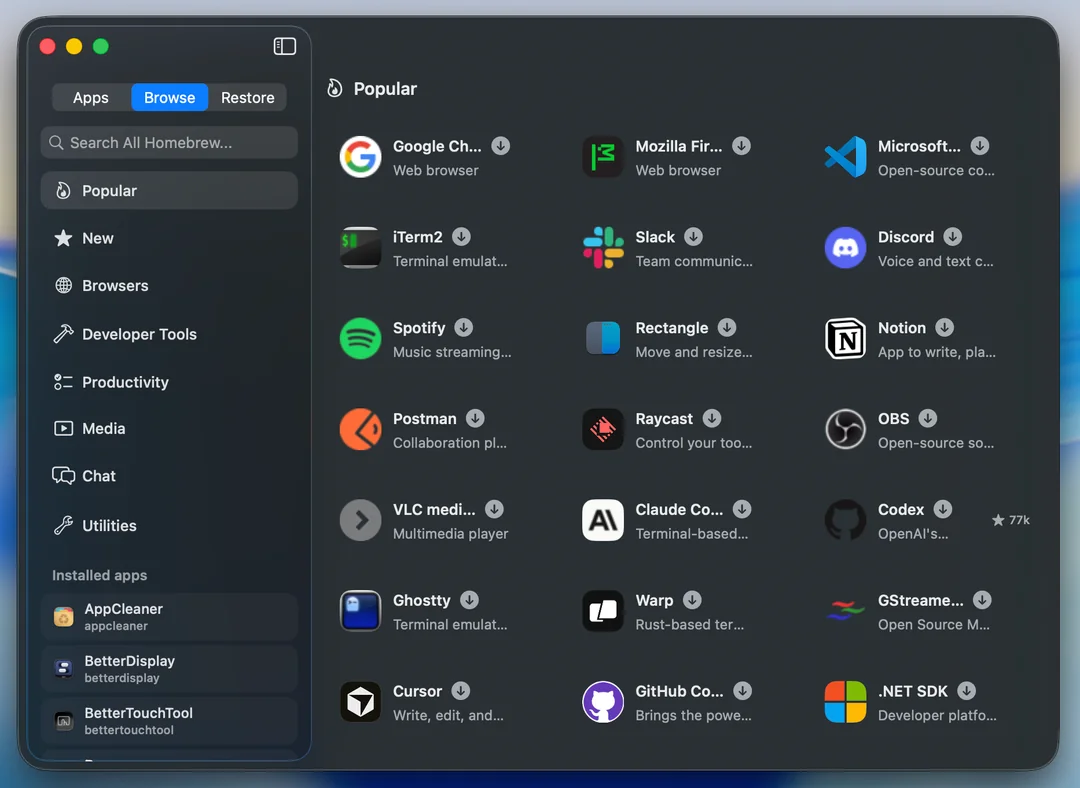Image resolution: width=1080 pixels, height=788 pixels.
Task: Click VLC media player download icon
Action: tap(494, 510)
